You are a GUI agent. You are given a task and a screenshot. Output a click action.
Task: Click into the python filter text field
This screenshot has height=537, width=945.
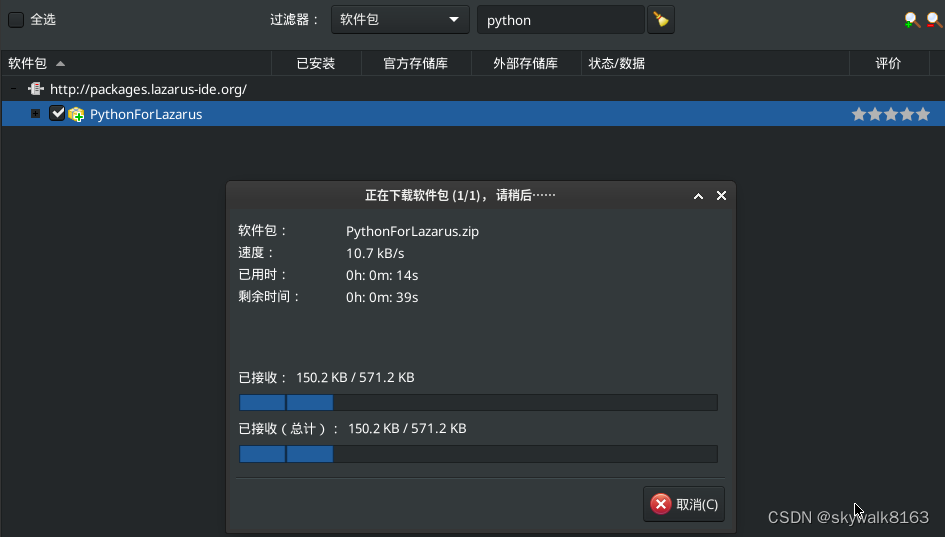[560, 20]
